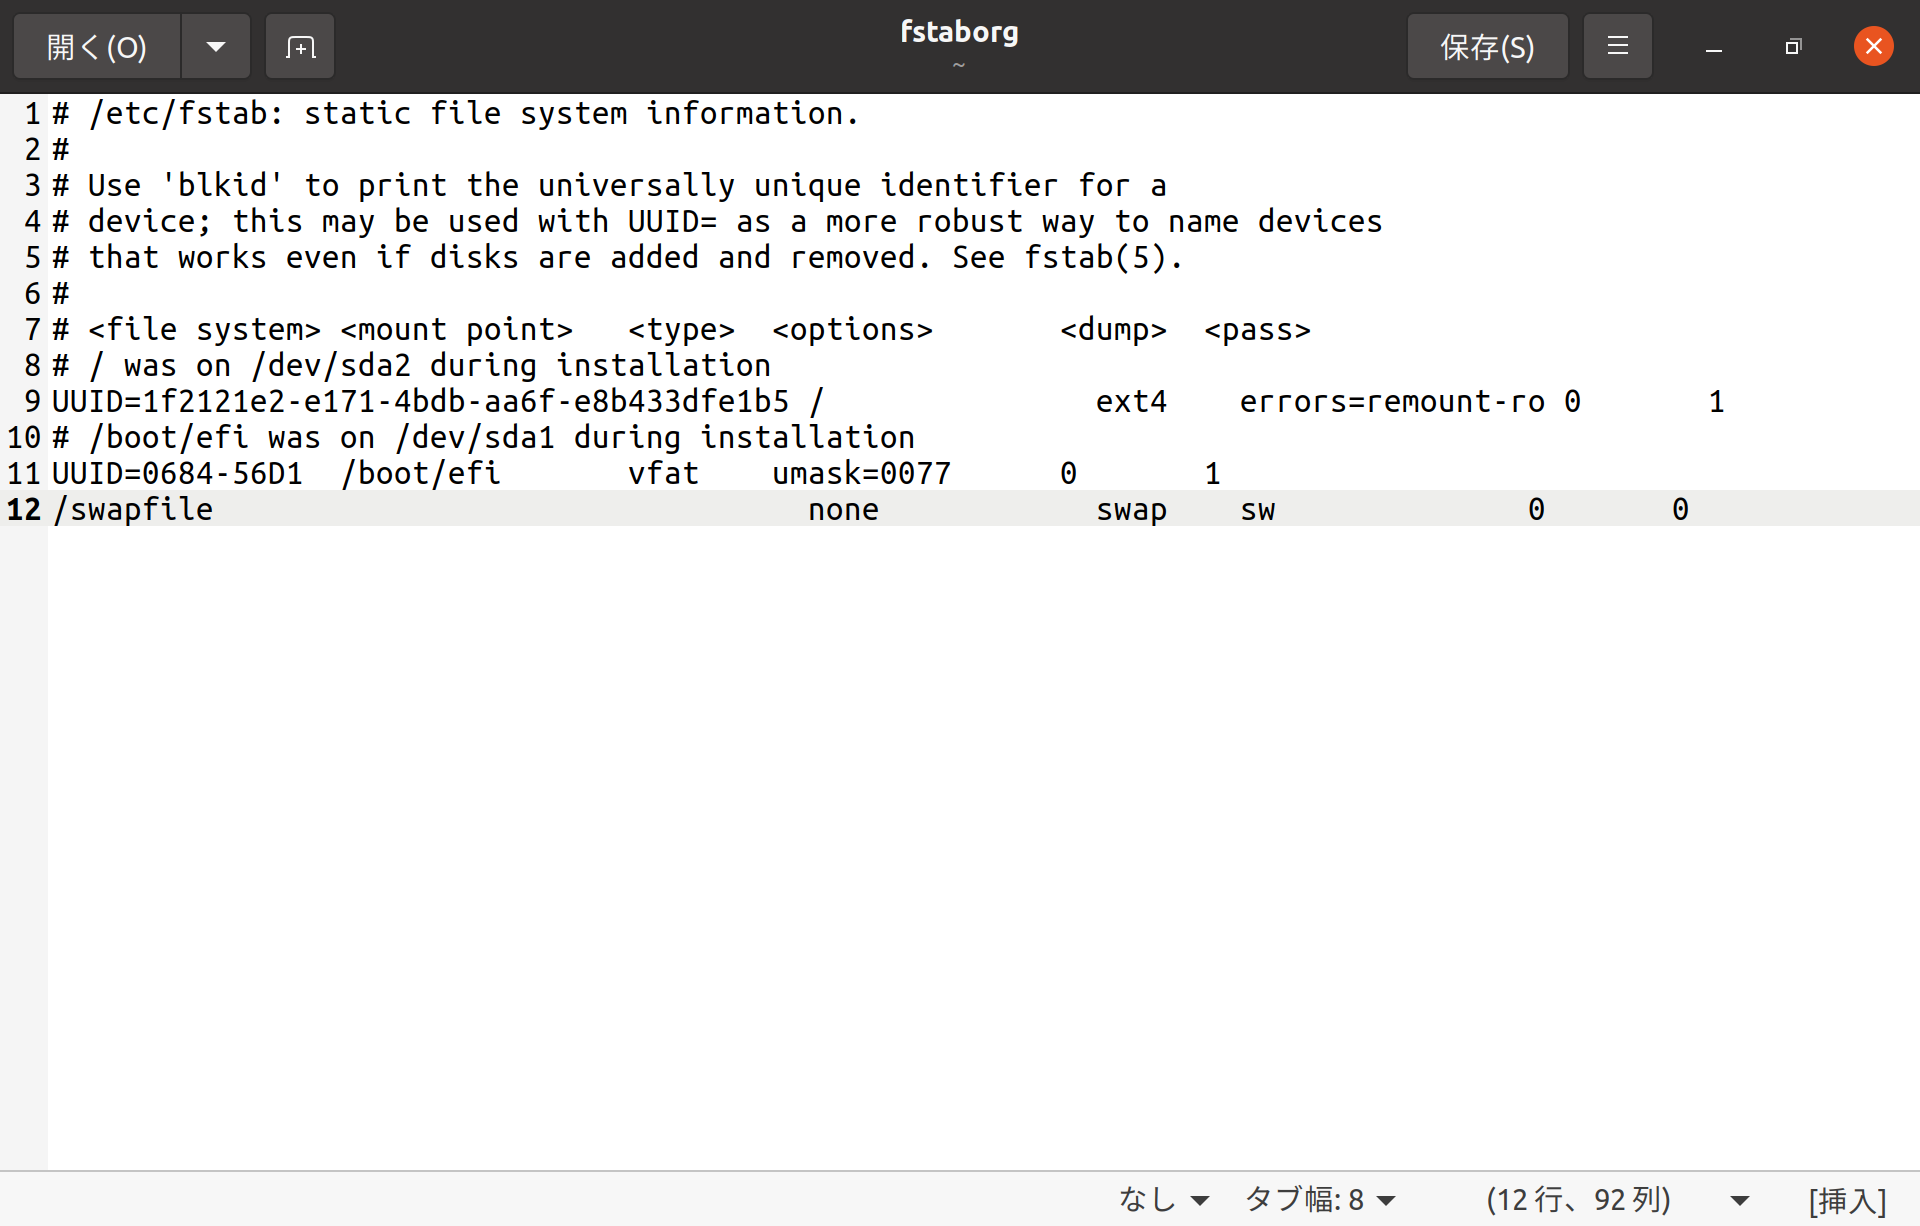Minimize the fstaborg window
This screenshot has height=1226, width=1920.
pos(1714,47)
